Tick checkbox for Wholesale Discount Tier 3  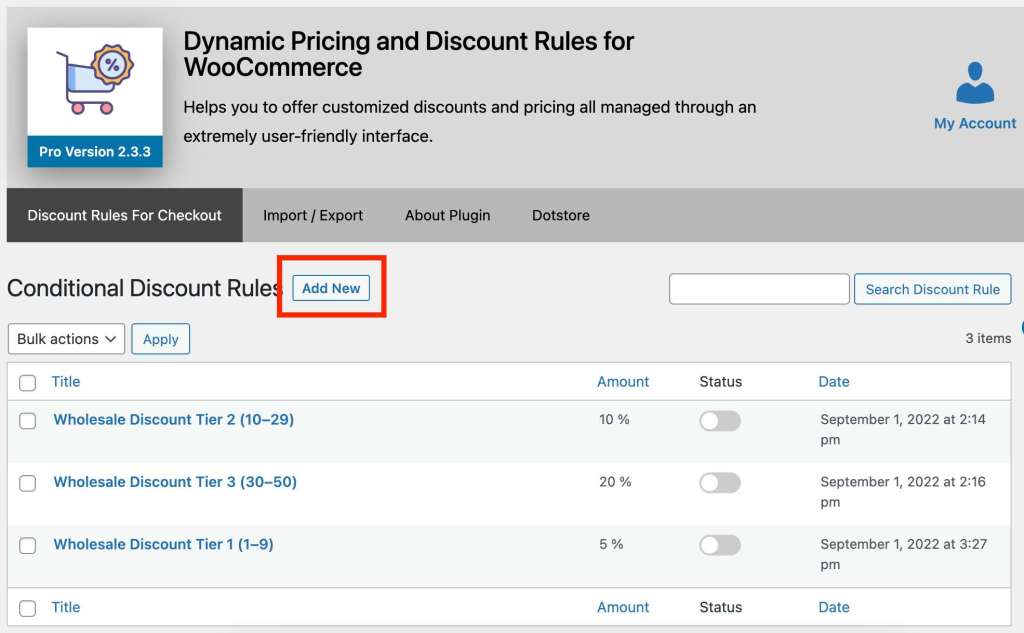click(x=27, y=483)
